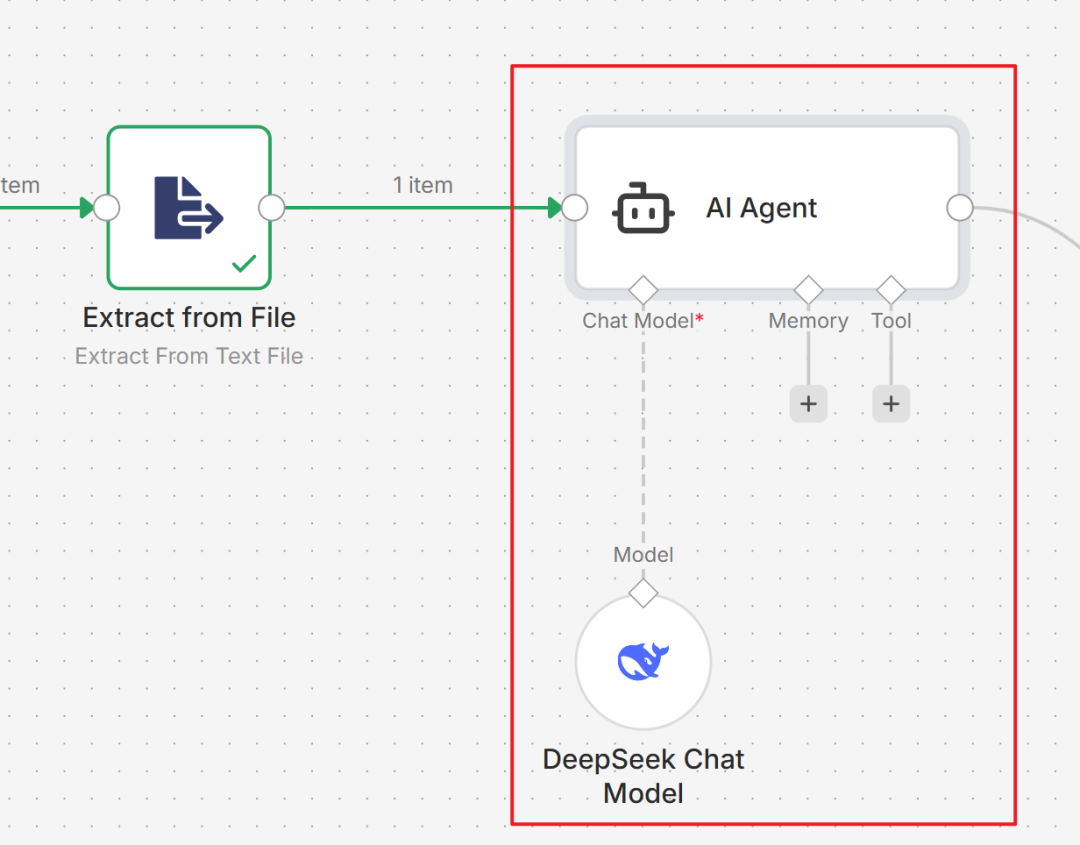
Task: Click the 1 item connection label
Action: pos(423,185)
